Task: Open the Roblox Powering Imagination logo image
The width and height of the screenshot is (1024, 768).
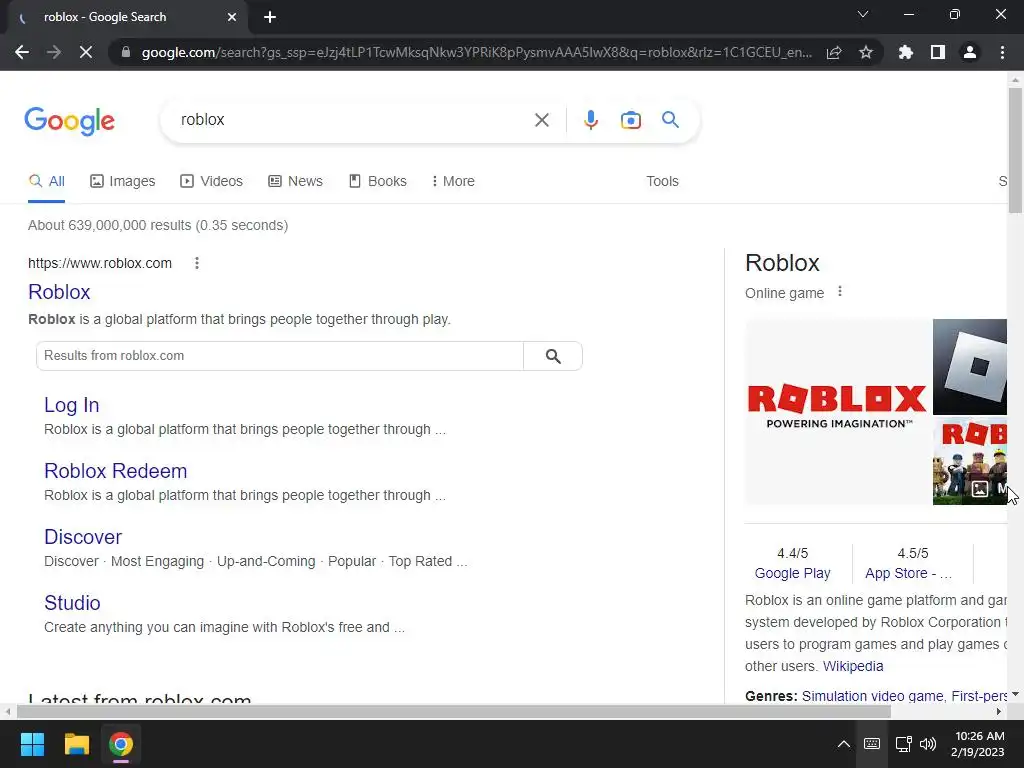Action: coord(837,411)
